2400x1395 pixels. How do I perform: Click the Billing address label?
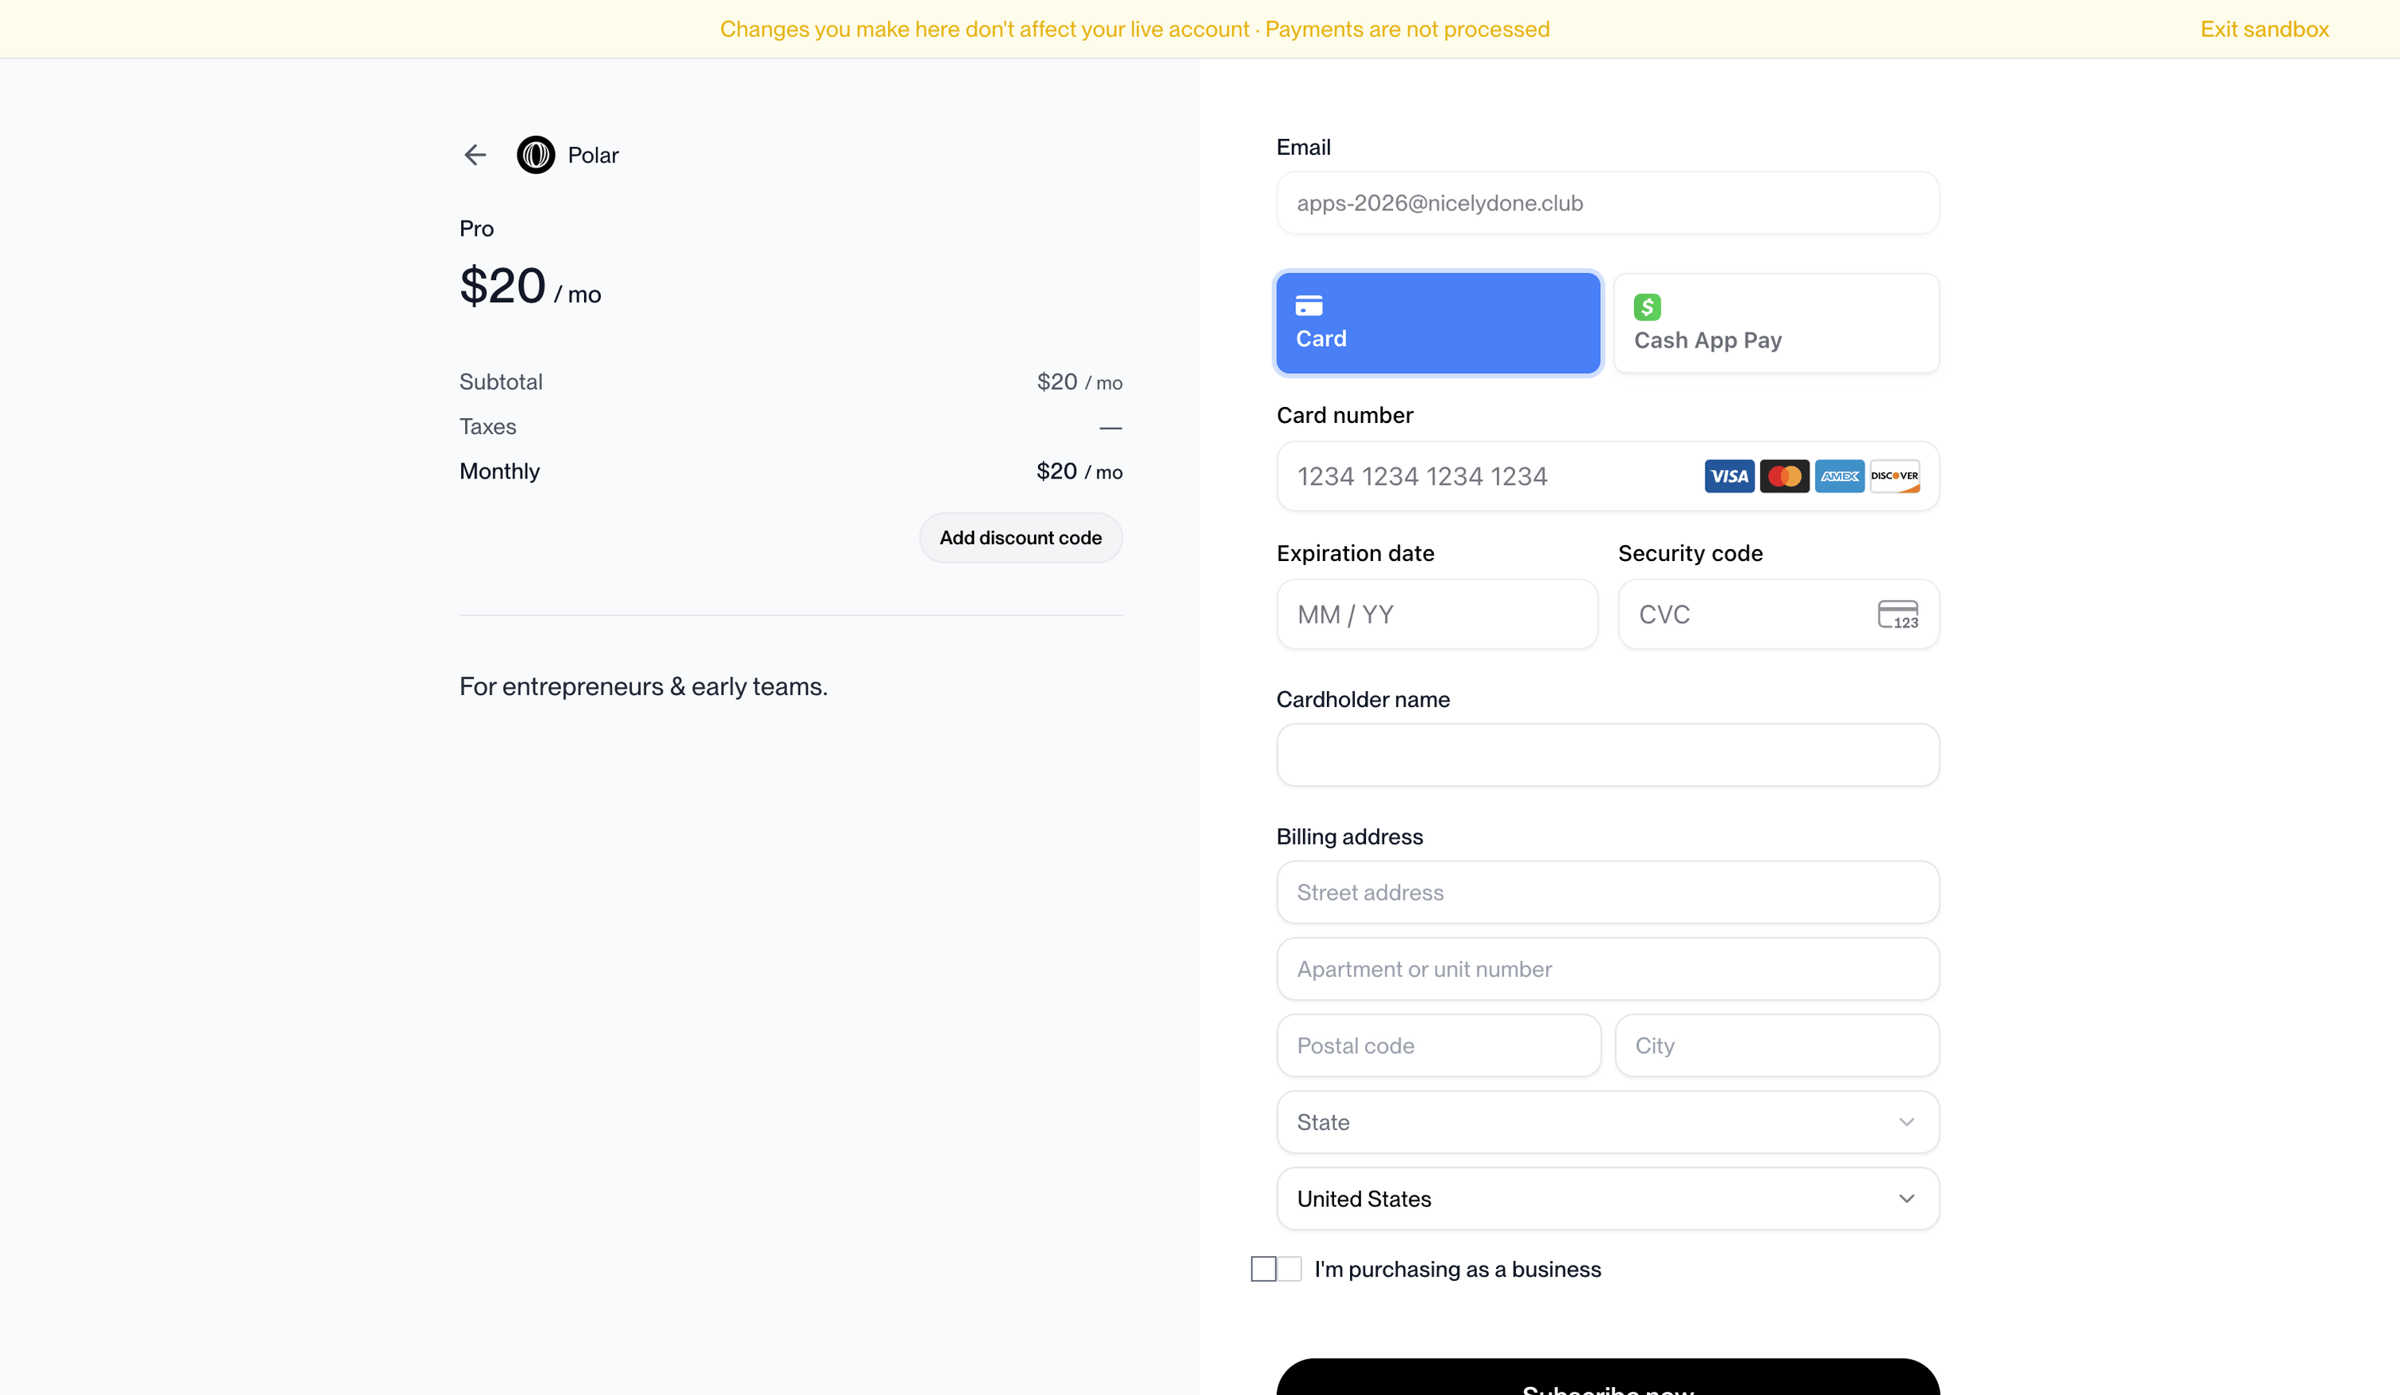(x=1349, y=837)
